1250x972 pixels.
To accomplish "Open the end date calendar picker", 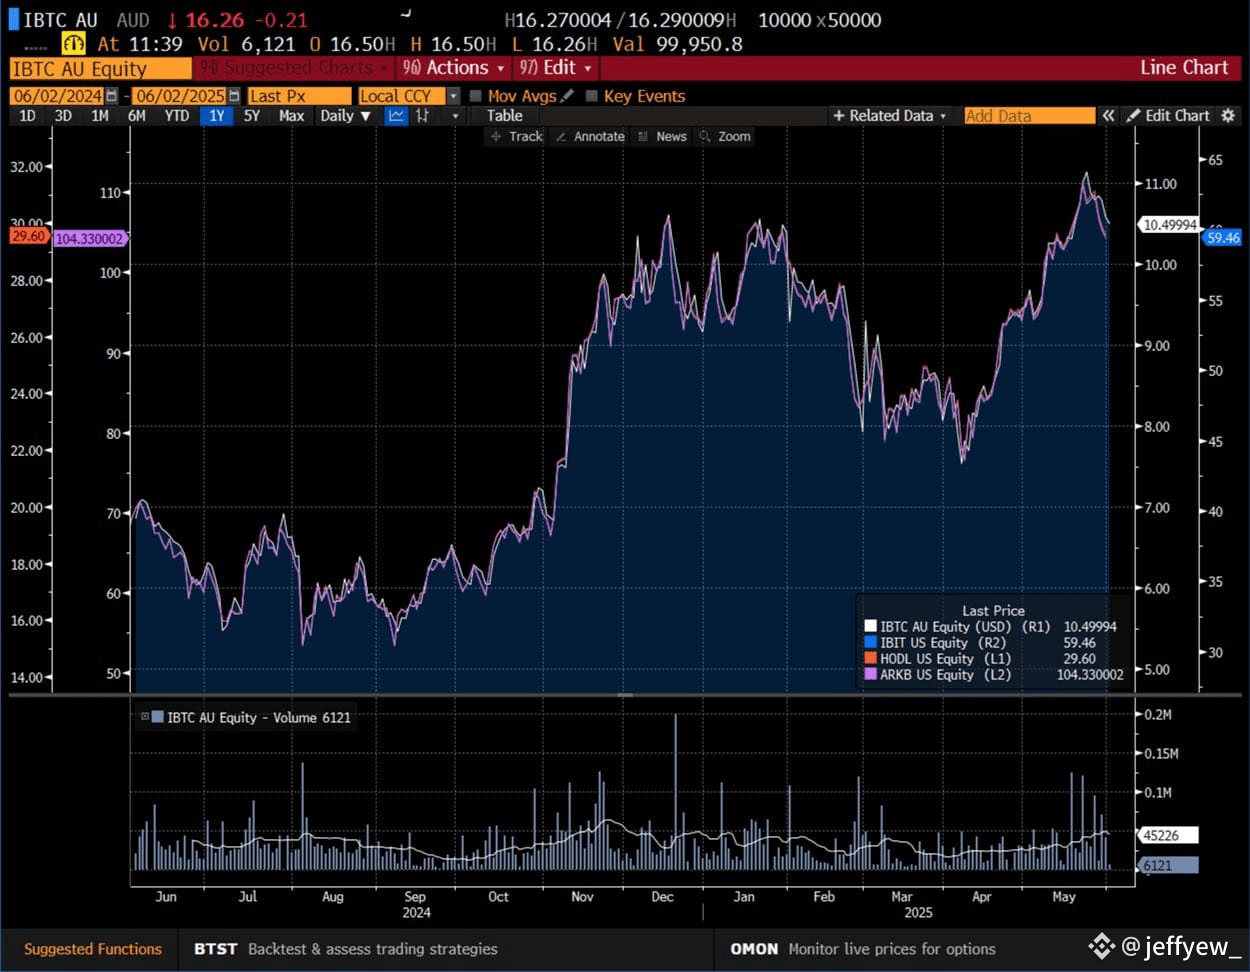I will click(x=233, y=96).
